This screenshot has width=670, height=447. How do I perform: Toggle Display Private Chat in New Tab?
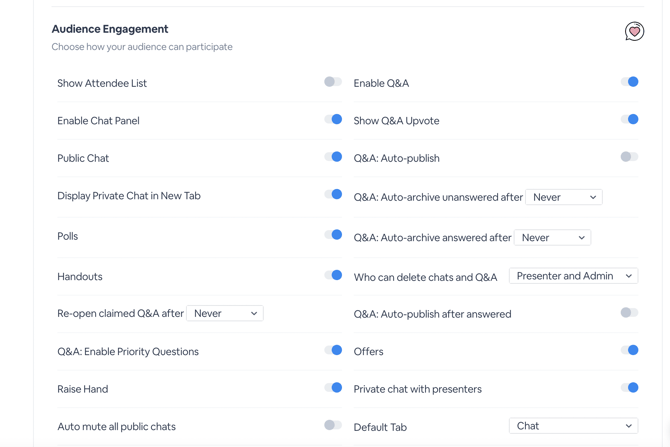point(333,195)
